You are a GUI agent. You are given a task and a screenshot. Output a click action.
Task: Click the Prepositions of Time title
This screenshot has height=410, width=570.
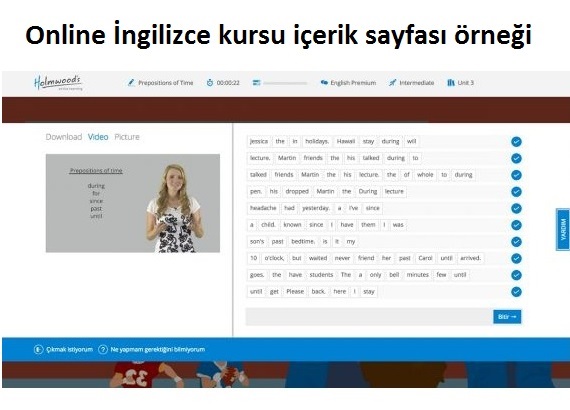coord(165,83)
